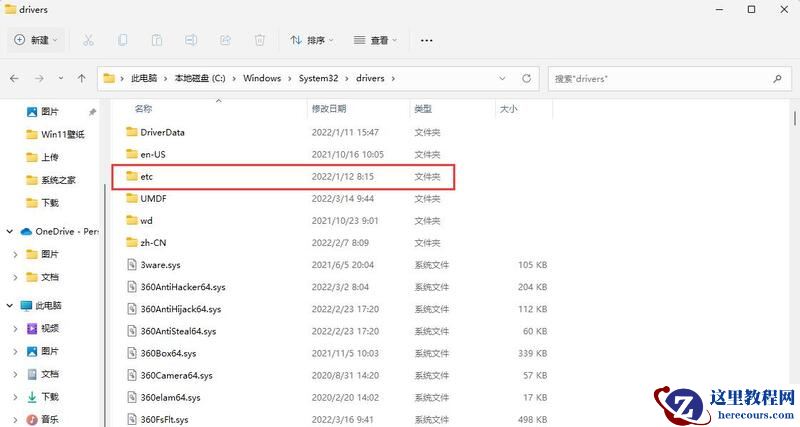The image size is (800, 427).
Task: Click the Delete trash icon
Action: pyautogui.click(x=260, y=40)
